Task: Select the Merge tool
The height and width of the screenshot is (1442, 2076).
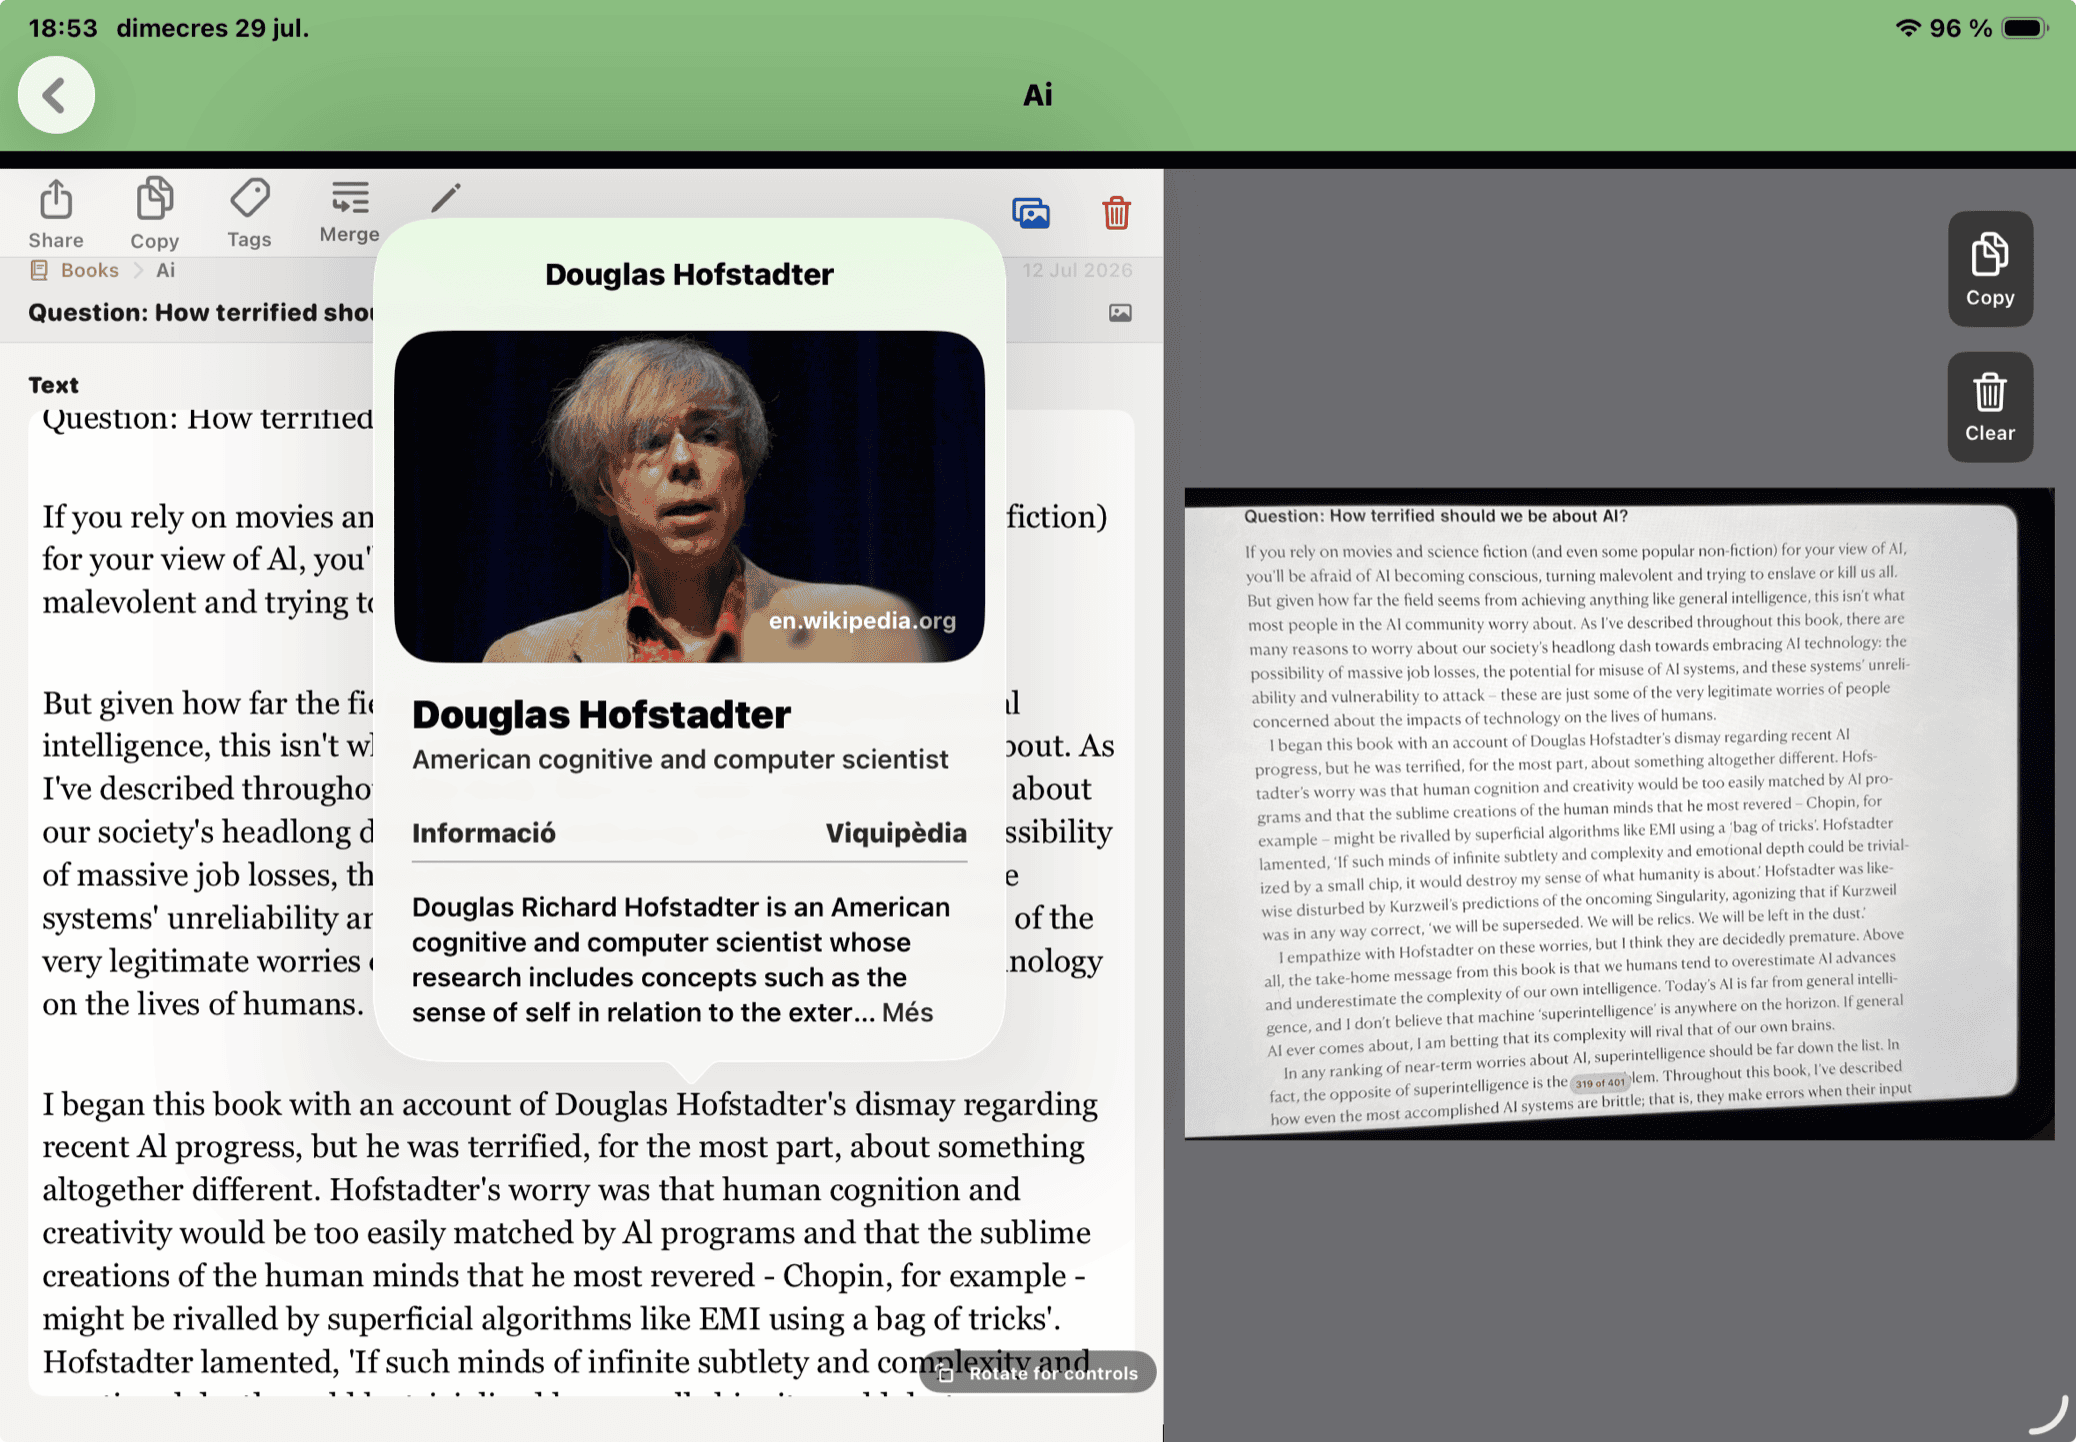Action: (x=350, y=212)
